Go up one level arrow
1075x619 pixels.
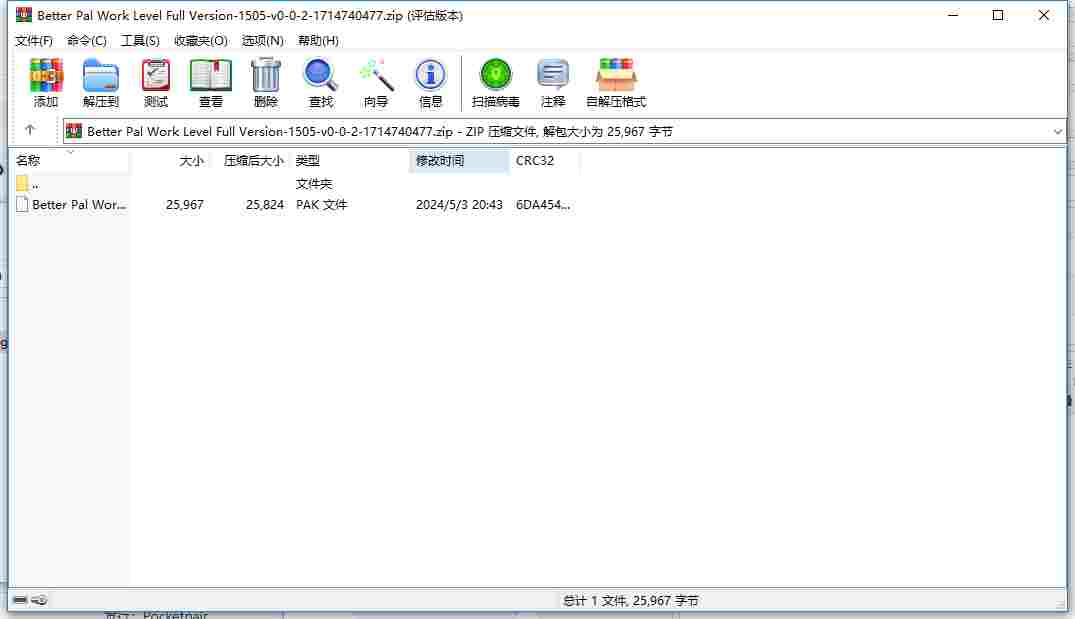[30, 130]
